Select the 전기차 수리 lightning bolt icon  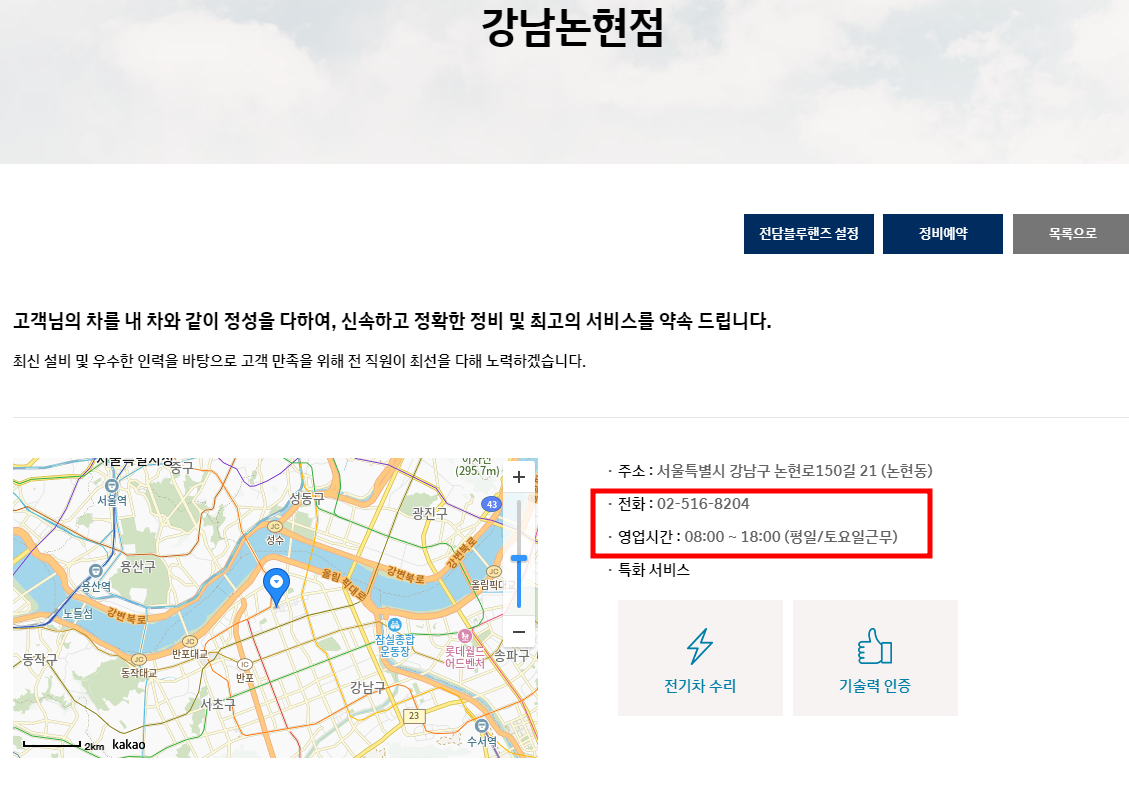700,646
